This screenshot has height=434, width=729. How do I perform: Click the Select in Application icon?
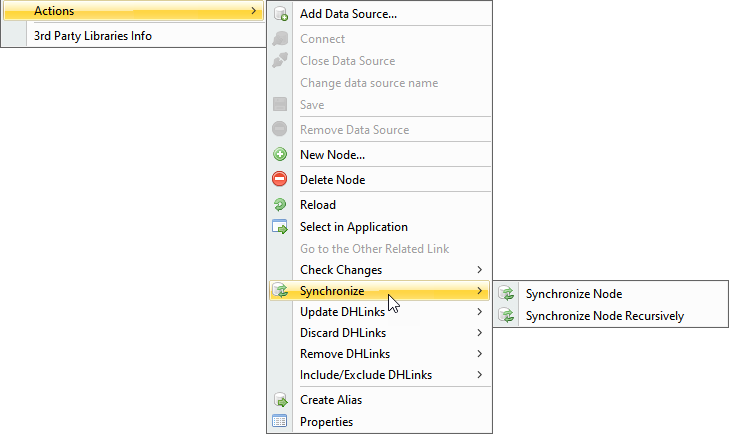click(280, 227)
